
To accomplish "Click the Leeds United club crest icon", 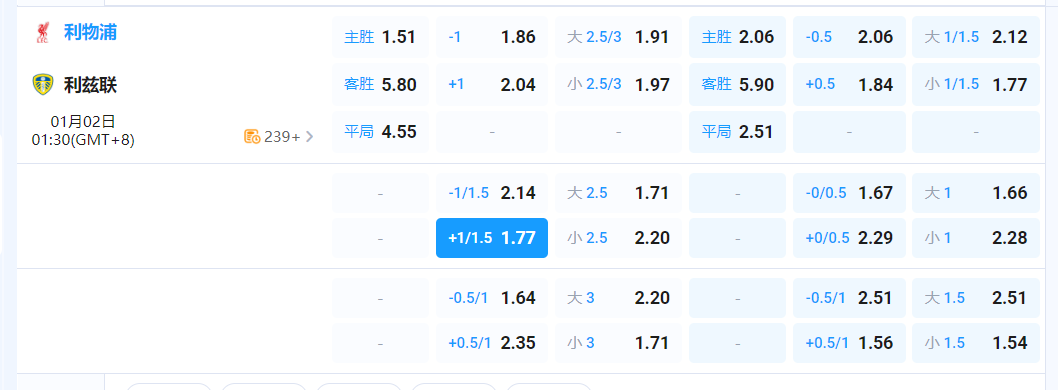I will coord(43,84).
